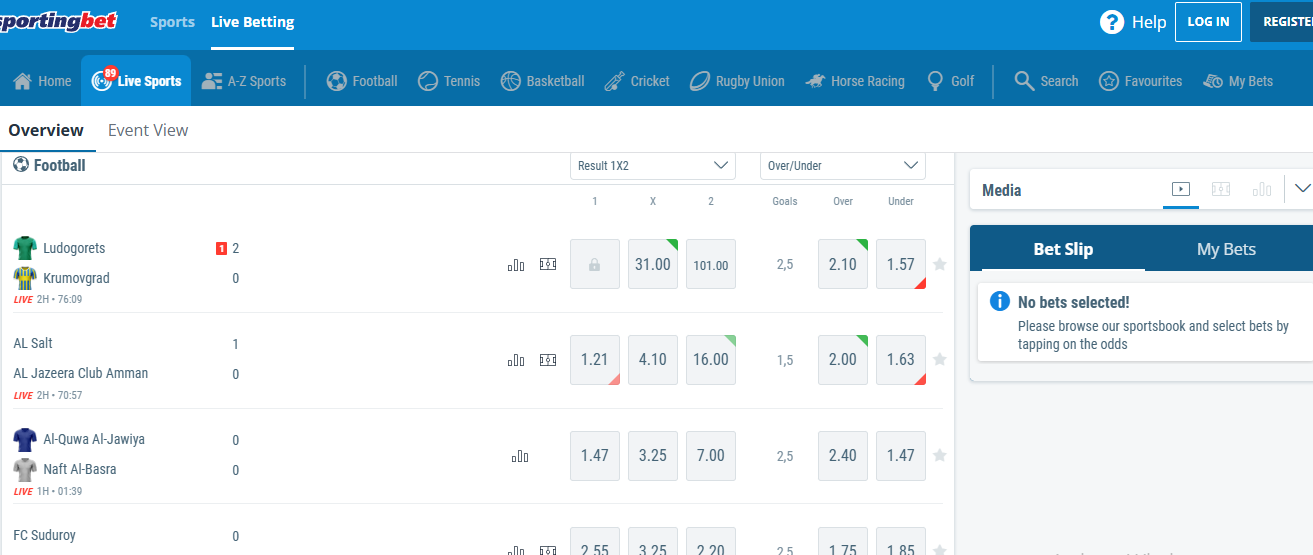The height and width of the screenshot is (555, 1313).
Task: Bet AL Jazeera win at 16.00
Action: [711, 360]
